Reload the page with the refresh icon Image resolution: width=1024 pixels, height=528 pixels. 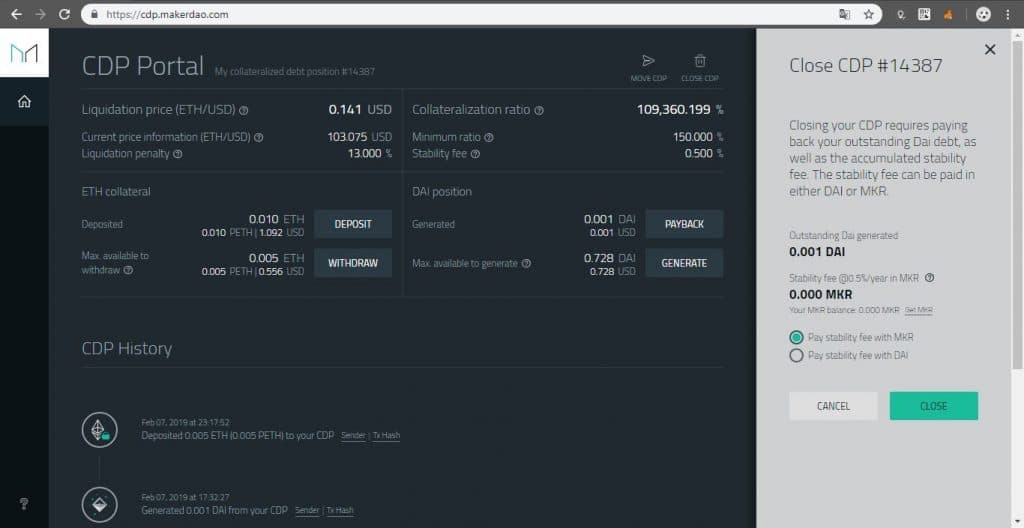click(x=64, y=14)
